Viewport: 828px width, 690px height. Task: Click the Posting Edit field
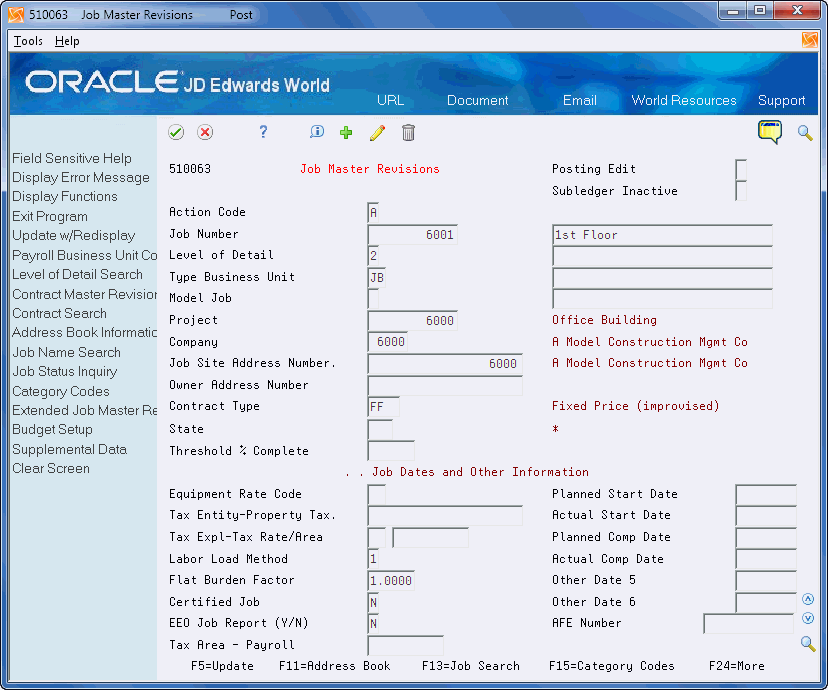(x=741, y=169)
